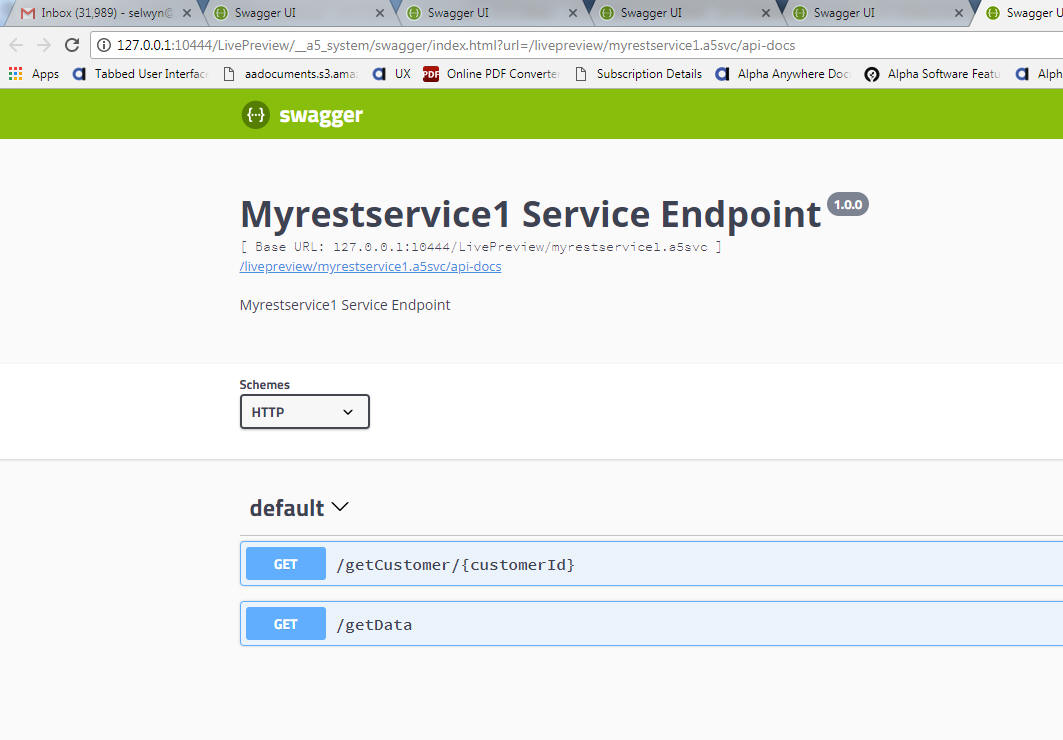Screen dimensions: 1063x740
Task: Click the 1.0.0 version badge
Action: (x=847, y=204)
